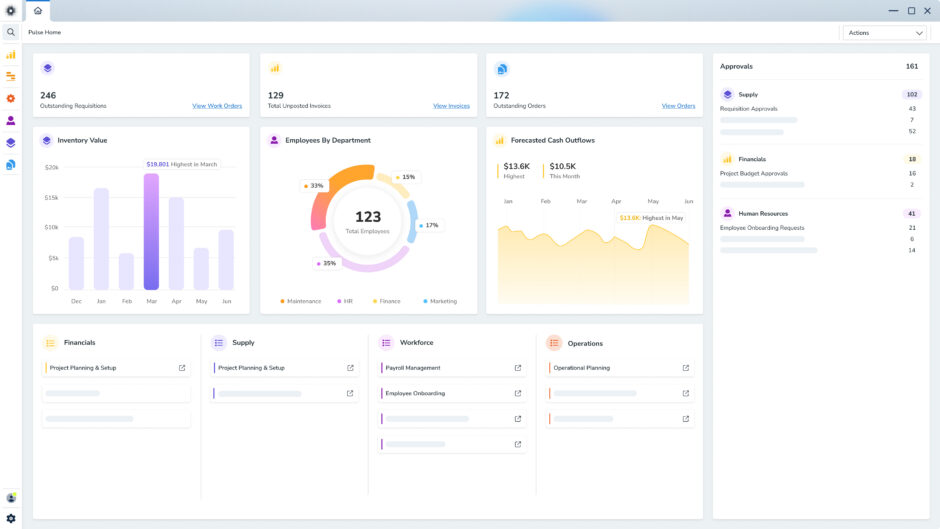940x529 pixels.
Task: Select the orange gear sidebar icon
Action: coord(11,98)
